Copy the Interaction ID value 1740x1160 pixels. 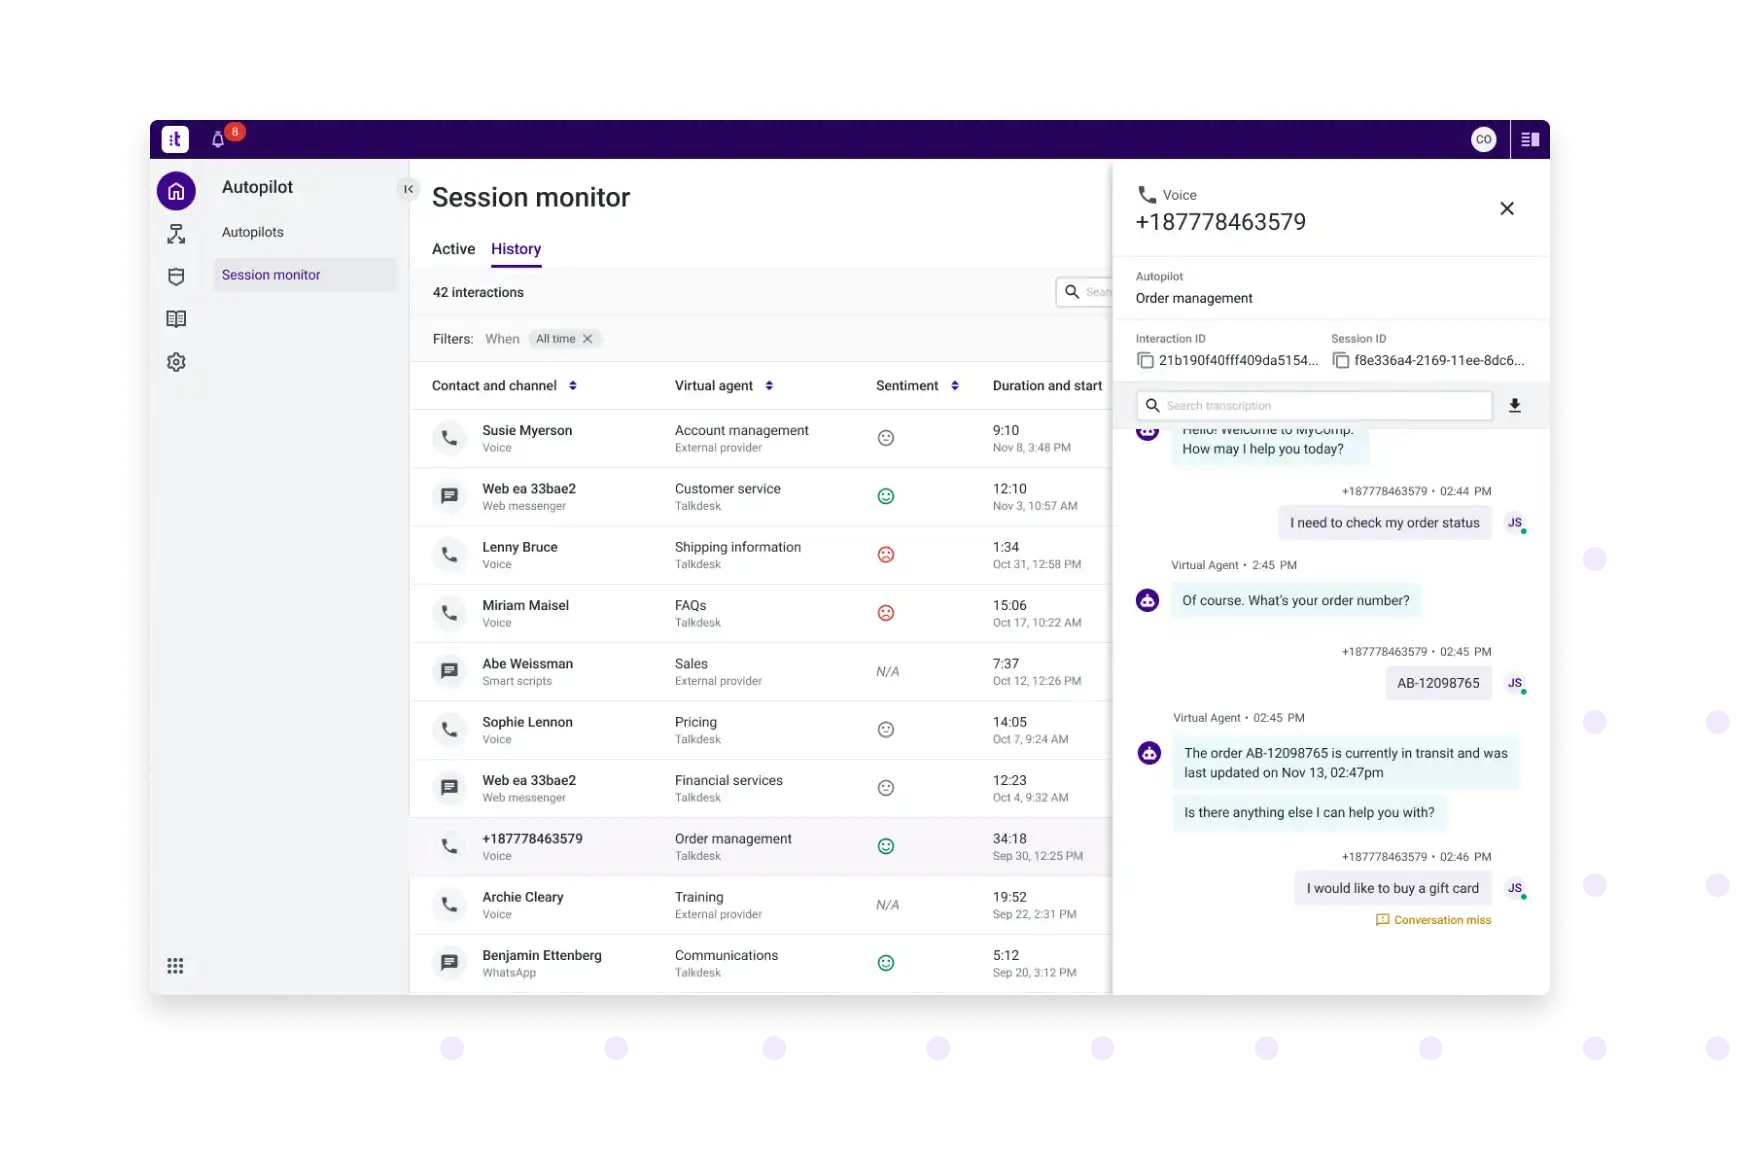(x=1145, y=361)
